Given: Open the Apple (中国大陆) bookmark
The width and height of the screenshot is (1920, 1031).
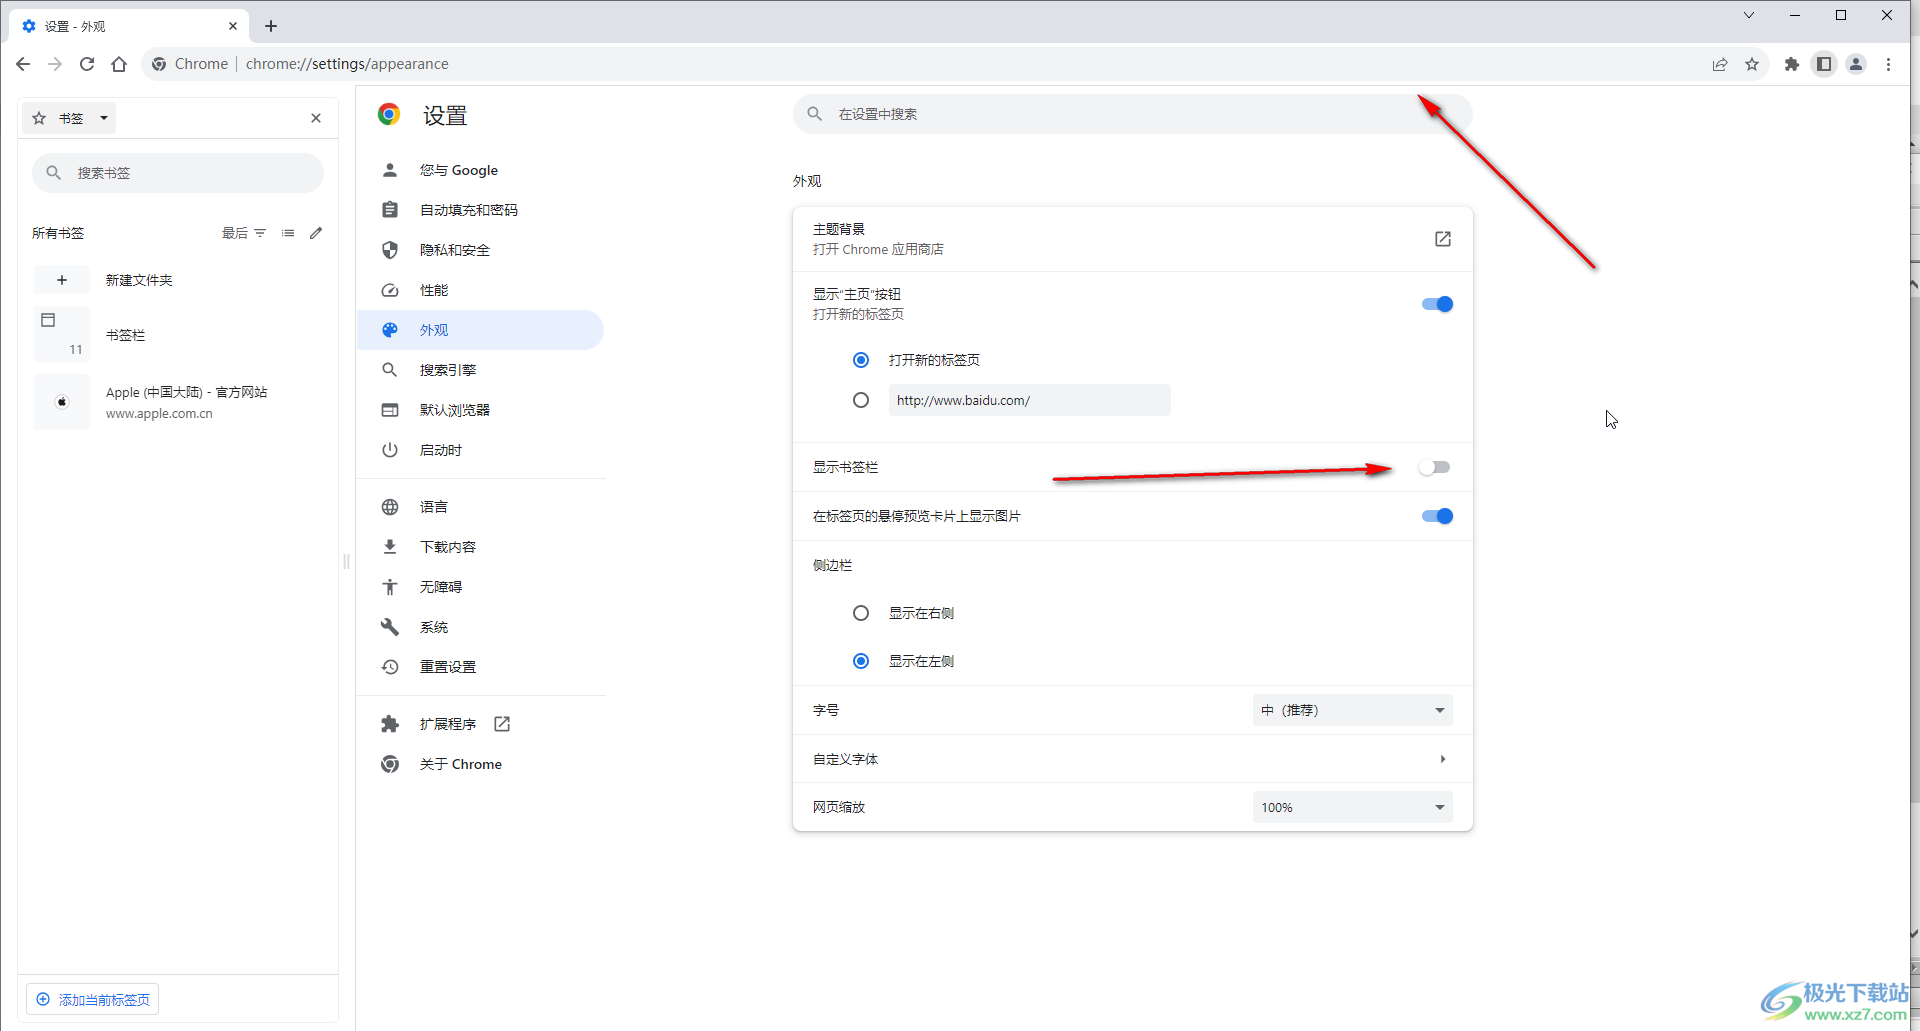Looking at the screenshot, I should 178,402.
